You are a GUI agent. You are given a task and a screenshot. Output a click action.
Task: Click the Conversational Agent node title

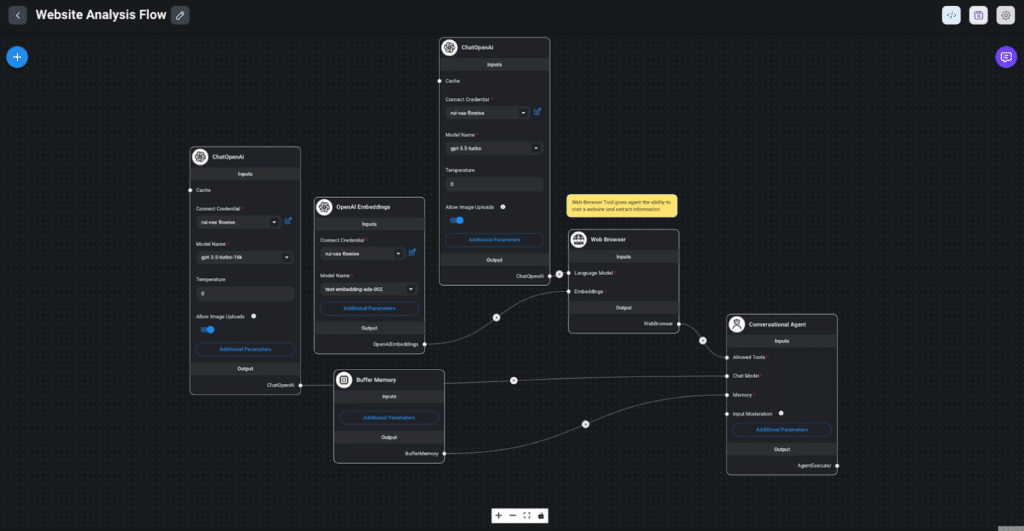pos(777,325)
